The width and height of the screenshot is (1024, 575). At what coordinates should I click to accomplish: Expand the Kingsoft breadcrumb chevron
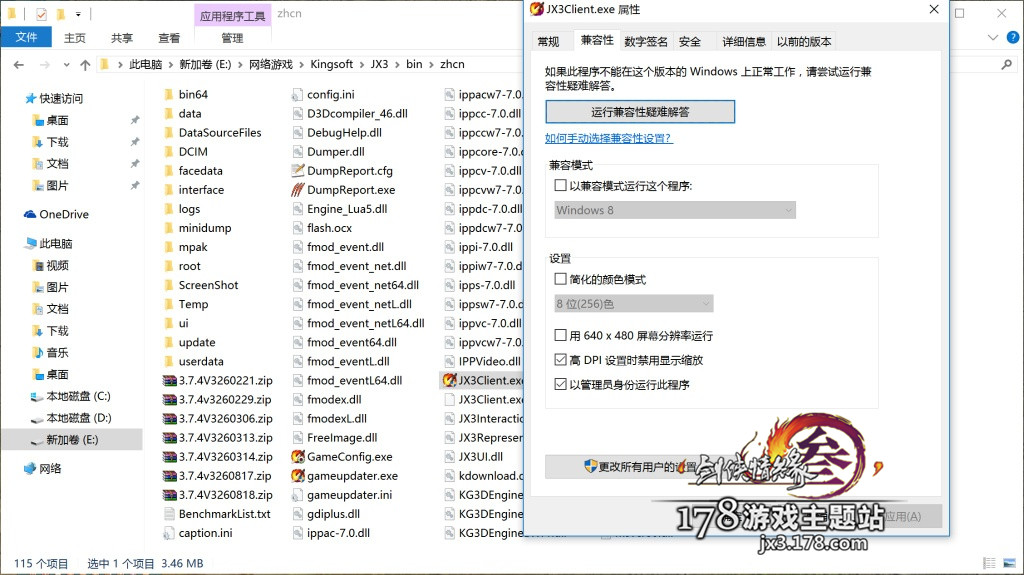362,64
